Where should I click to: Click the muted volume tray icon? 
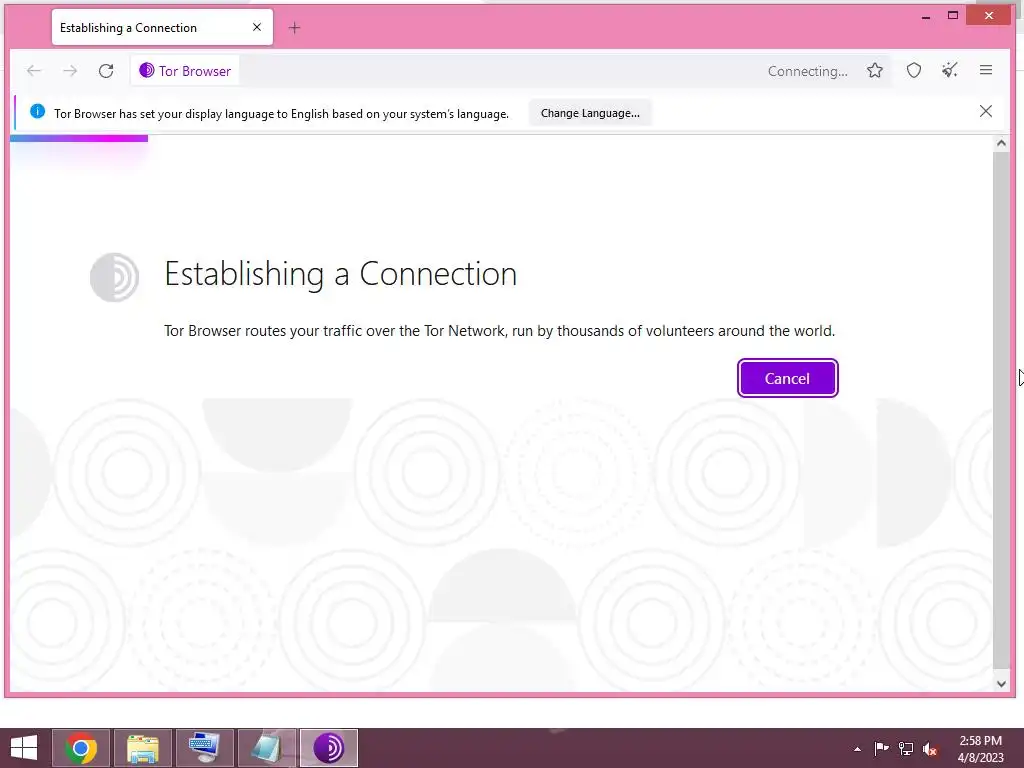coord(930,749)
